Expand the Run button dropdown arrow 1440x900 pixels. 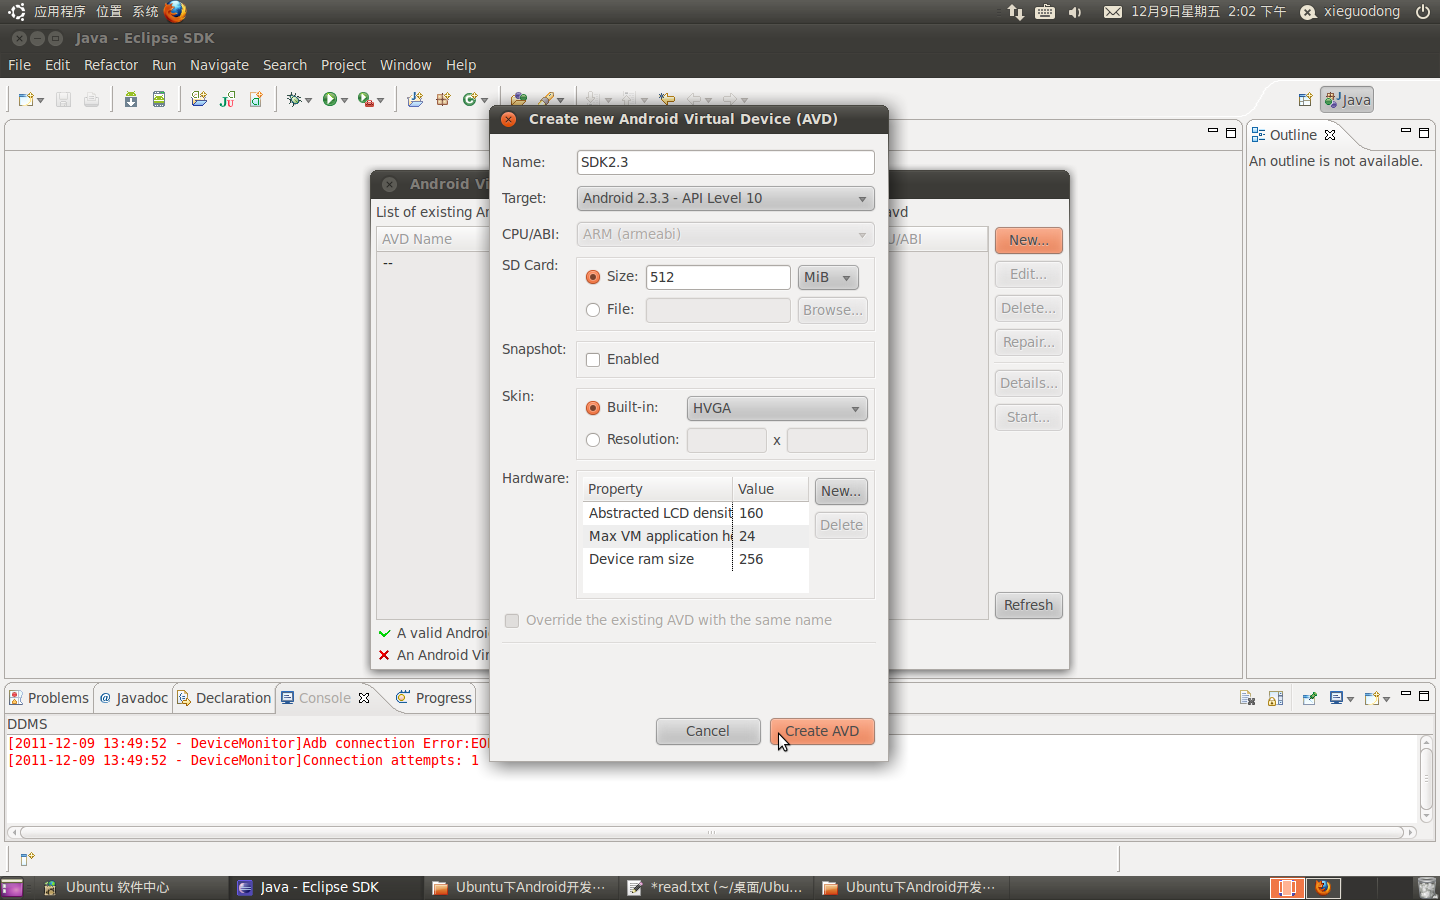pyautogui.click(x=344, y=100)
